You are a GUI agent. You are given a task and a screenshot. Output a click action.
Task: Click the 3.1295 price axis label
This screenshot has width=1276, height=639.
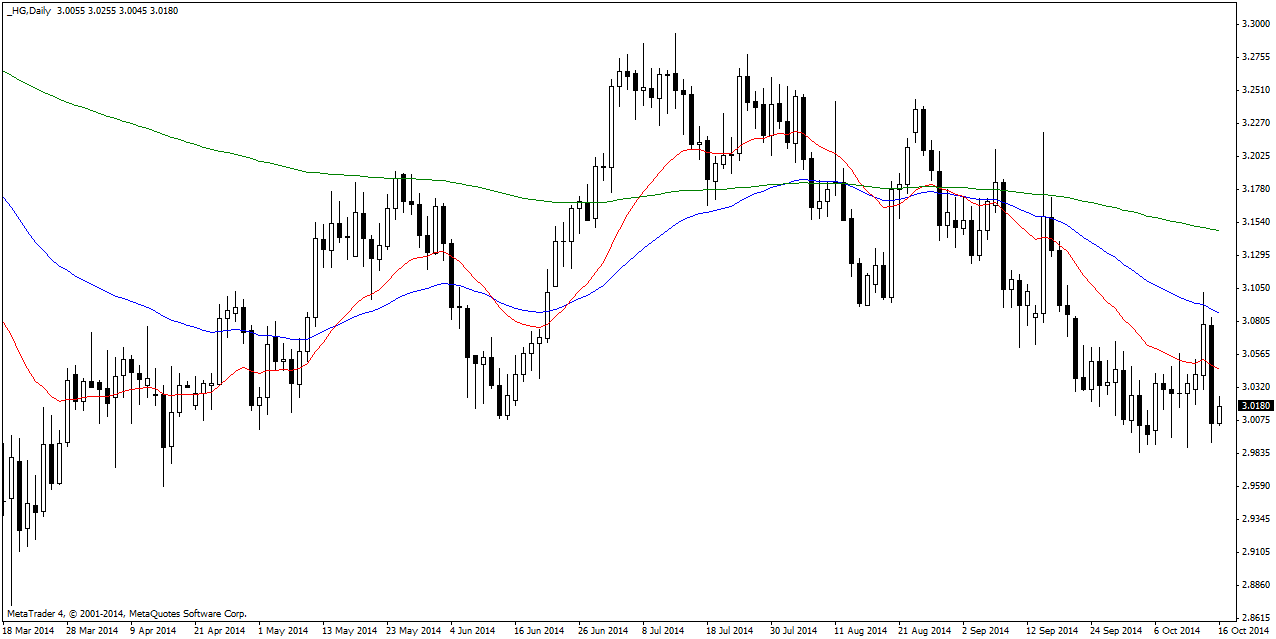pos(1255,255)
